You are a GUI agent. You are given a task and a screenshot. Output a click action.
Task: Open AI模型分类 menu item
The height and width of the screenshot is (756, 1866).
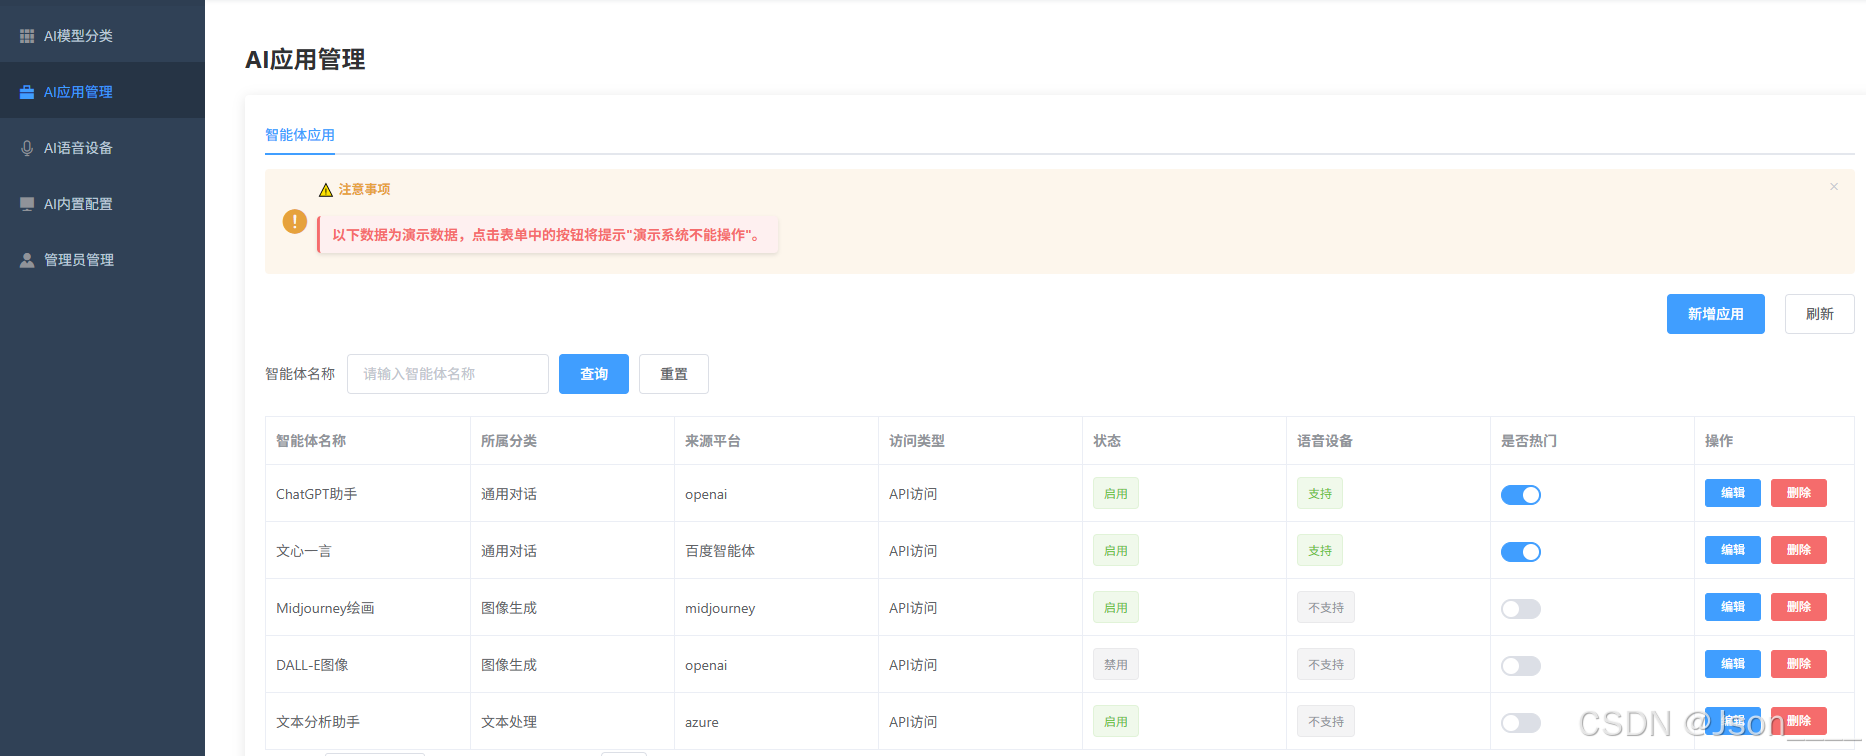[102, 36]
